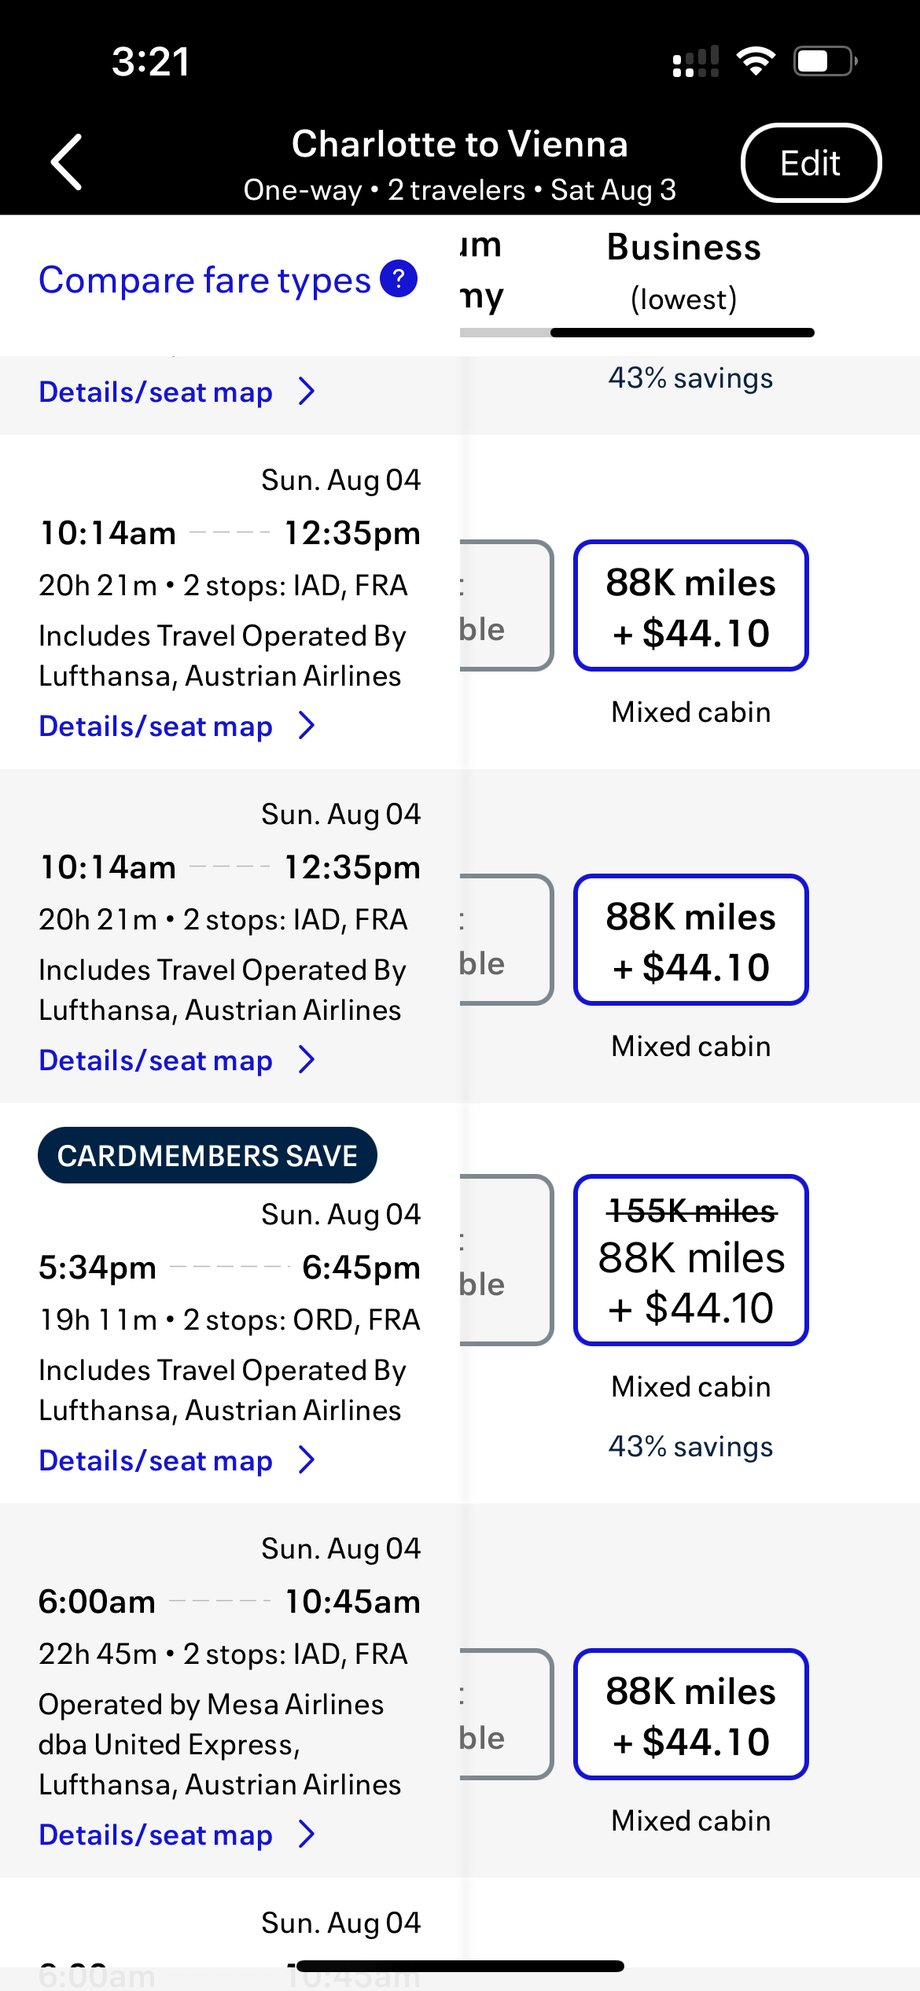
Task: Tap the back arrow in header
Action: coord(68,162)
